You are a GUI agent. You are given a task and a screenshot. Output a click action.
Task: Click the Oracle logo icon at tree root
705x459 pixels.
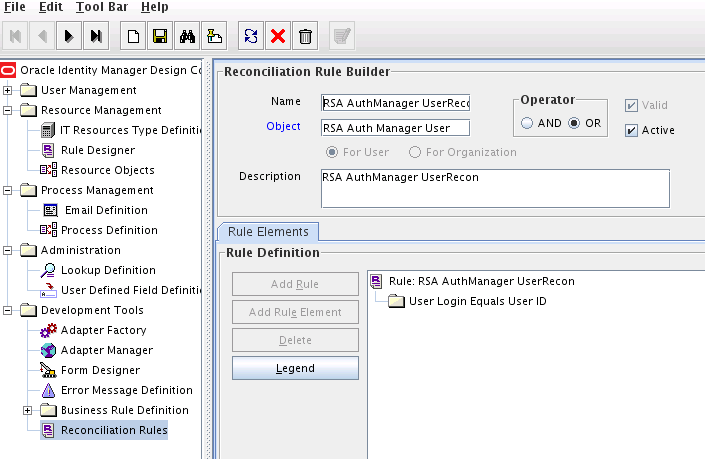8,70
